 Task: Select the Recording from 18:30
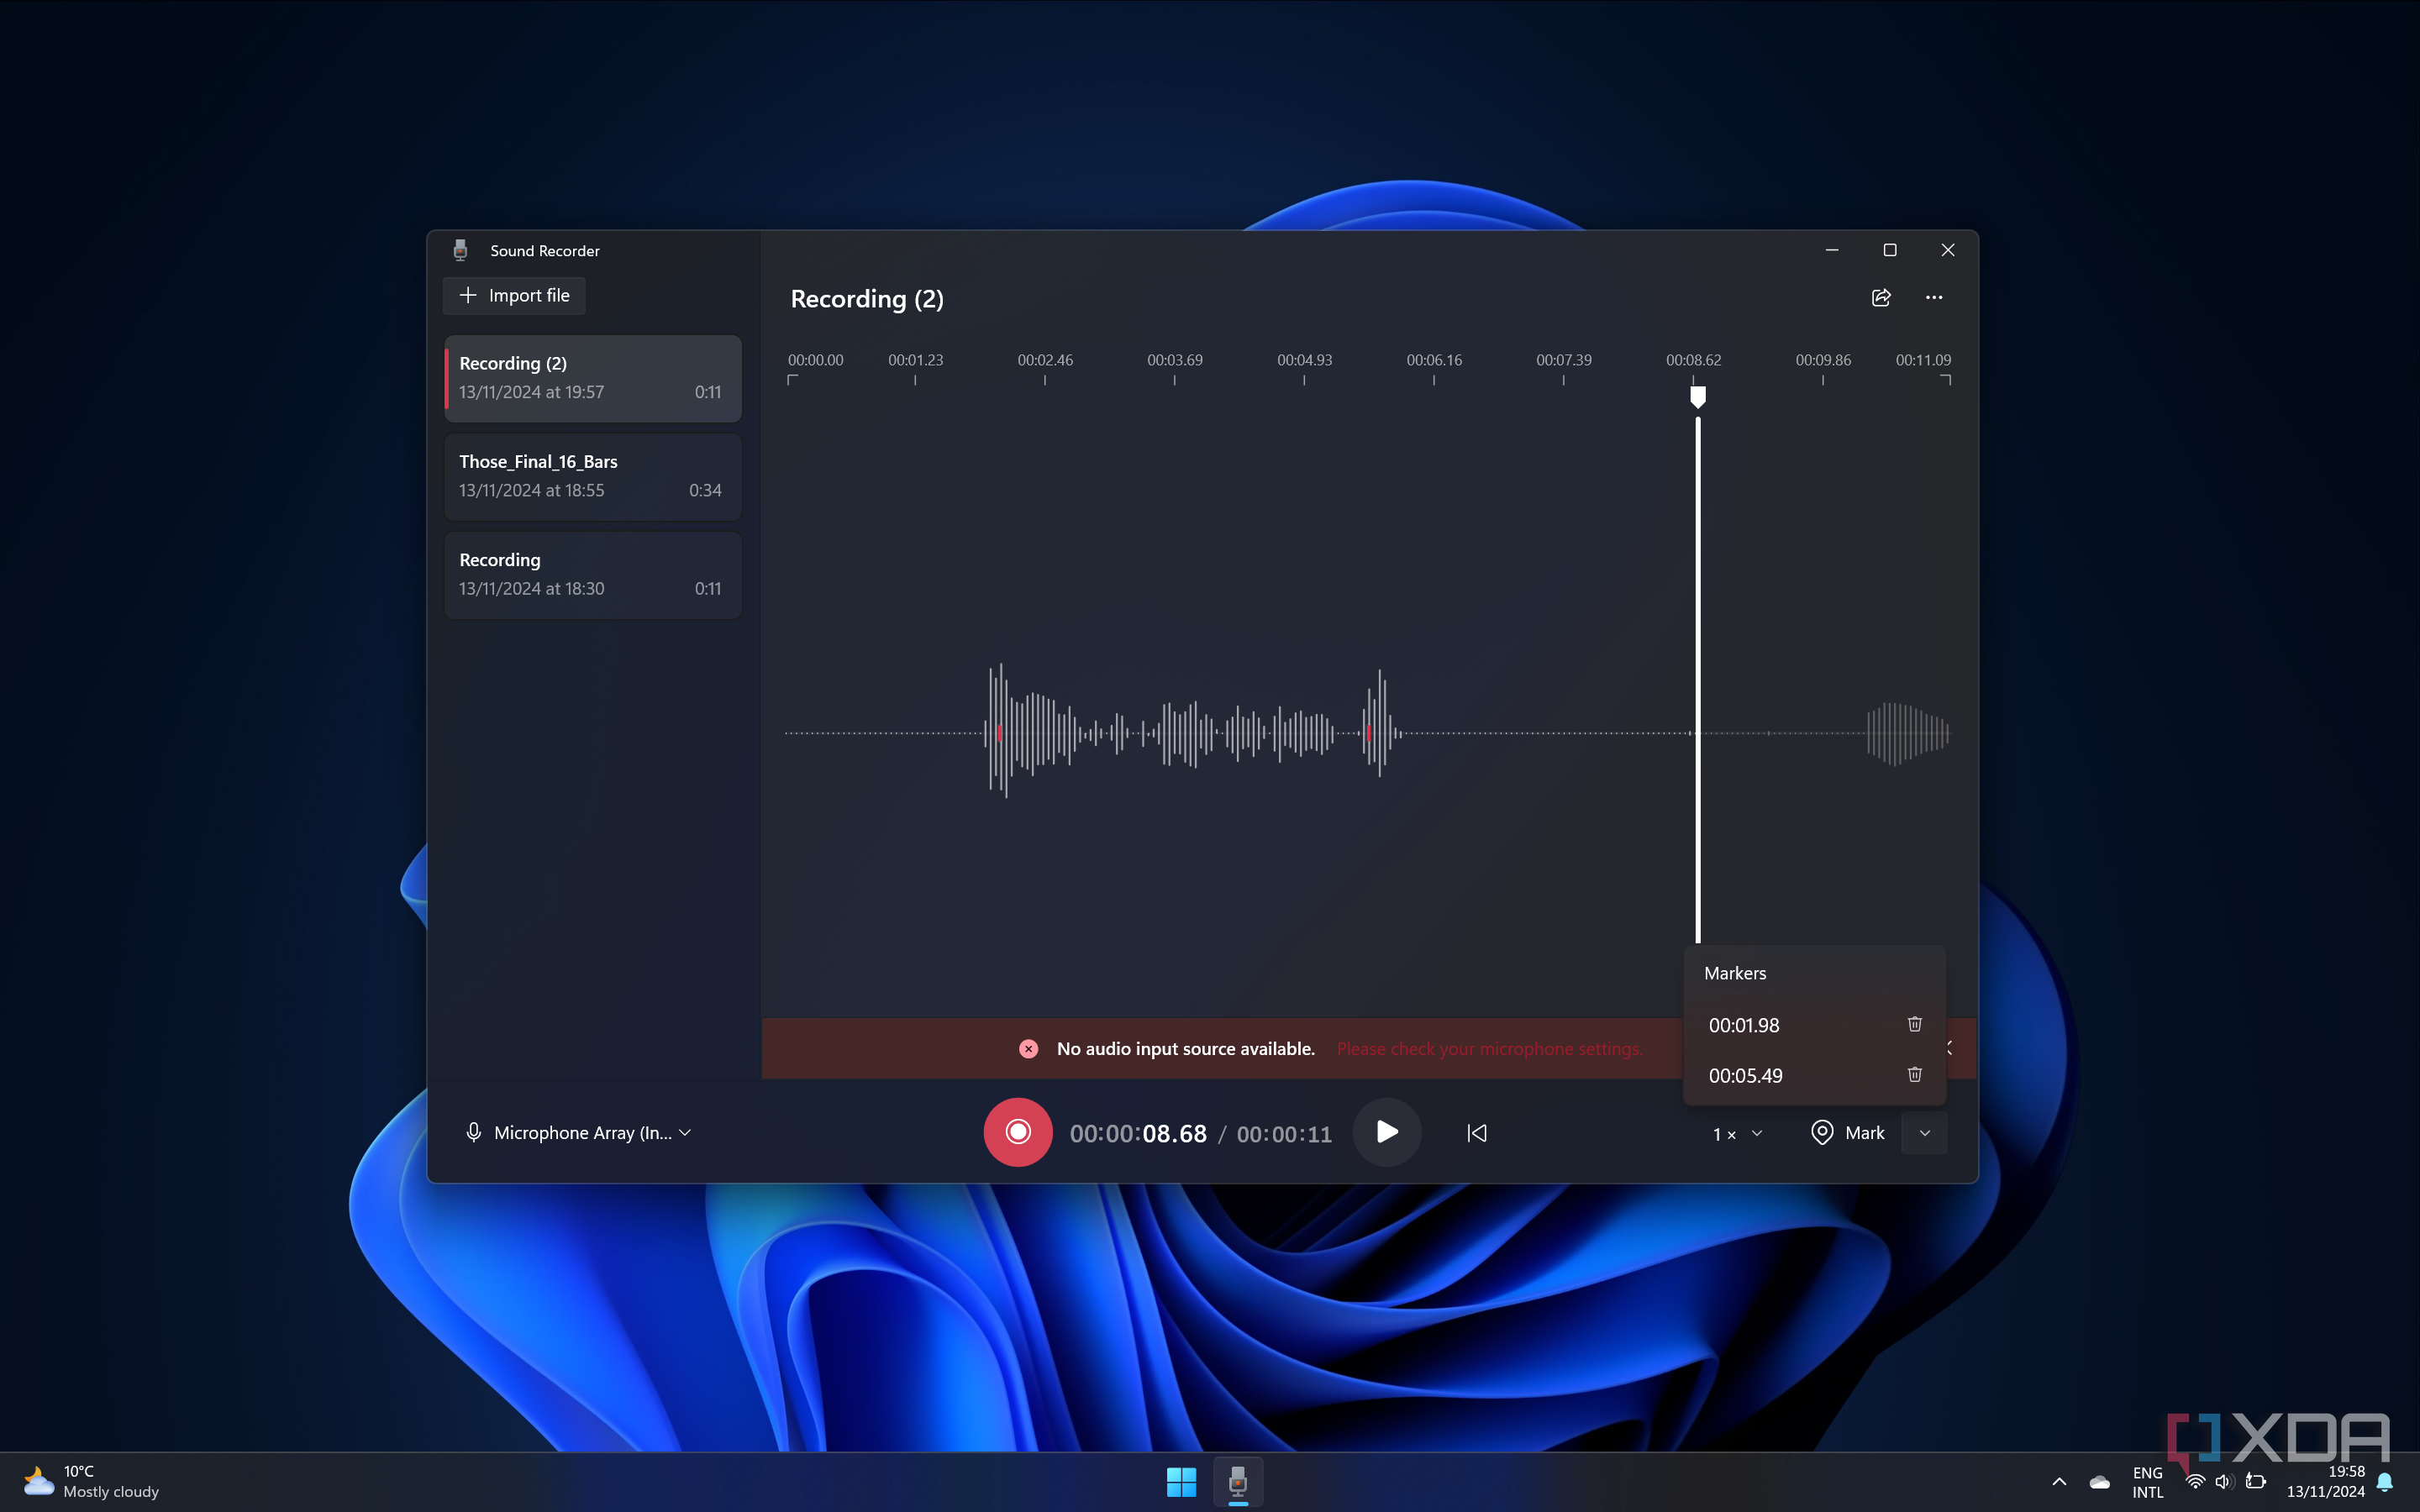click(x=592, y=574)
